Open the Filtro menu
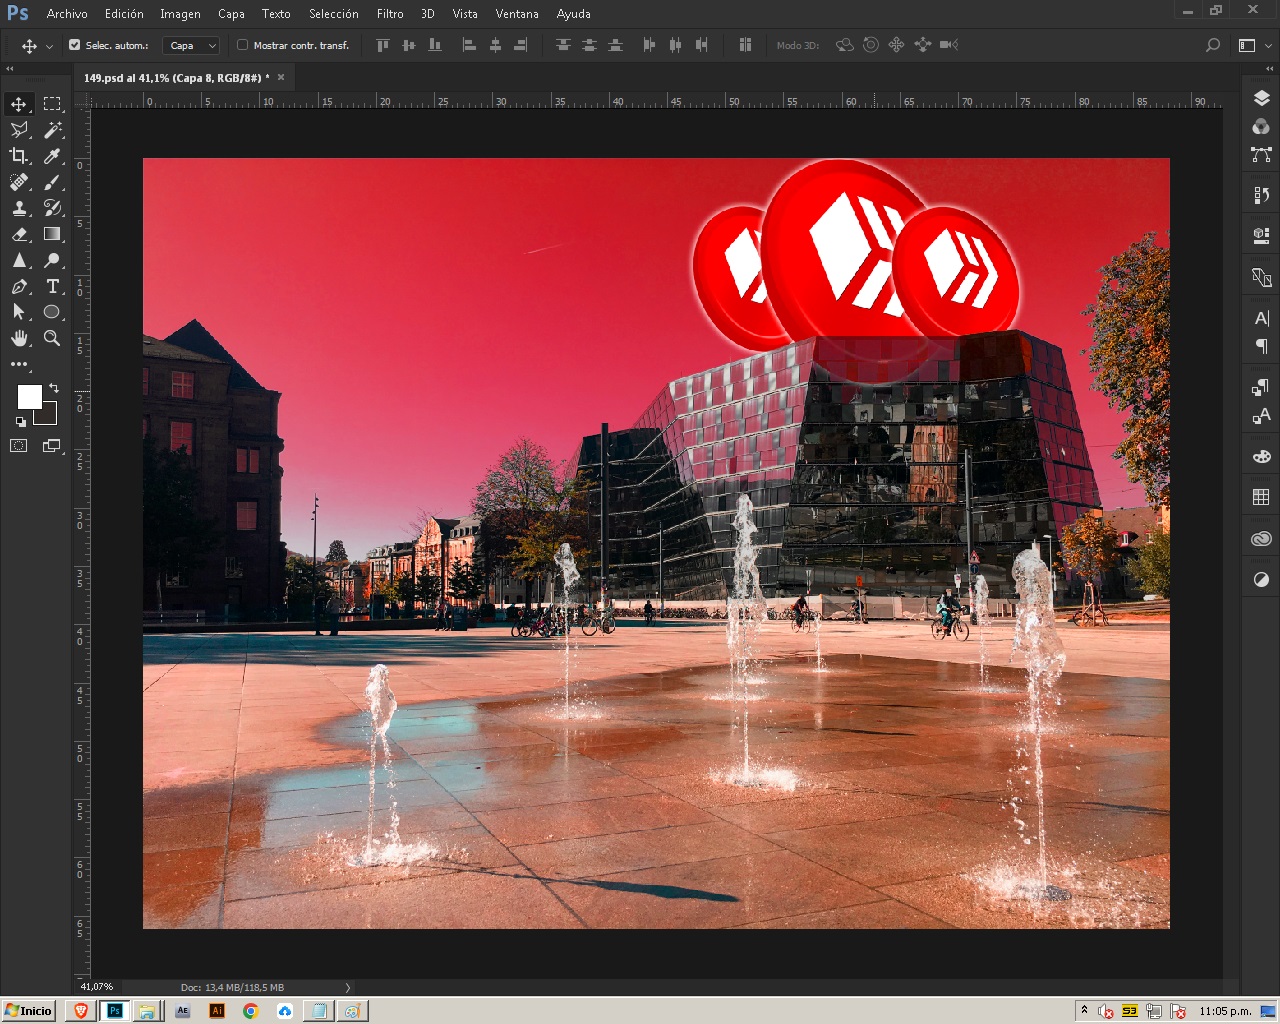 coord(390,14)
